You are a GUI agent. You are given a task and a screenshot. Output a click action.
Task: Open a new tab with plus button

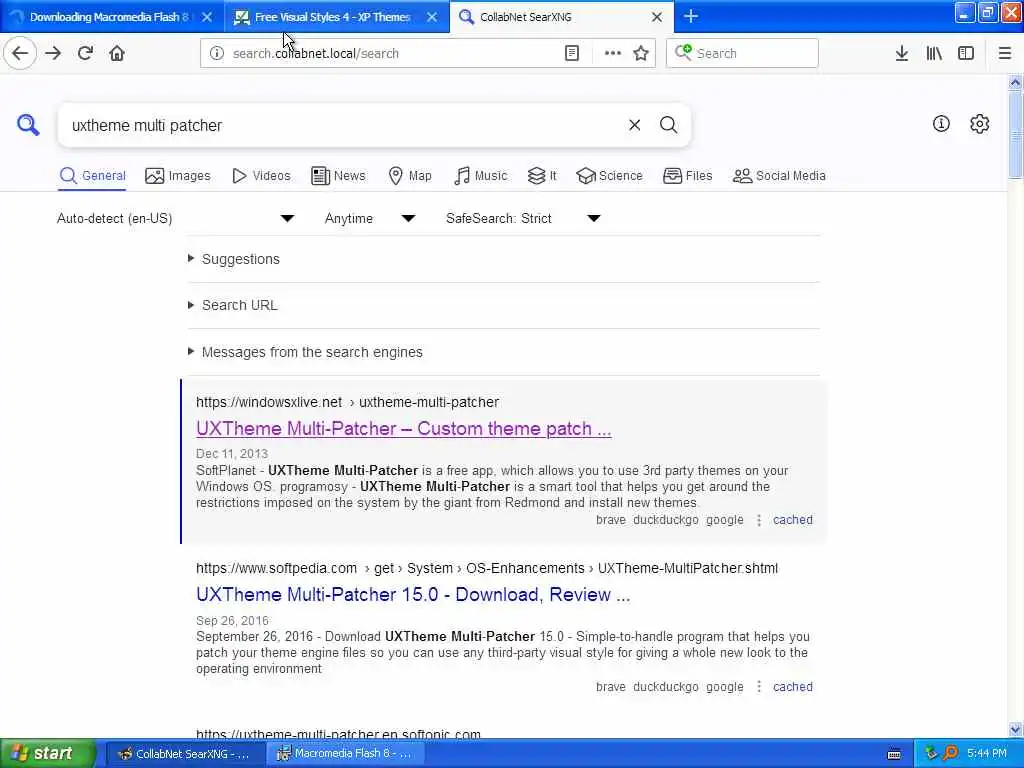point(690,16)
